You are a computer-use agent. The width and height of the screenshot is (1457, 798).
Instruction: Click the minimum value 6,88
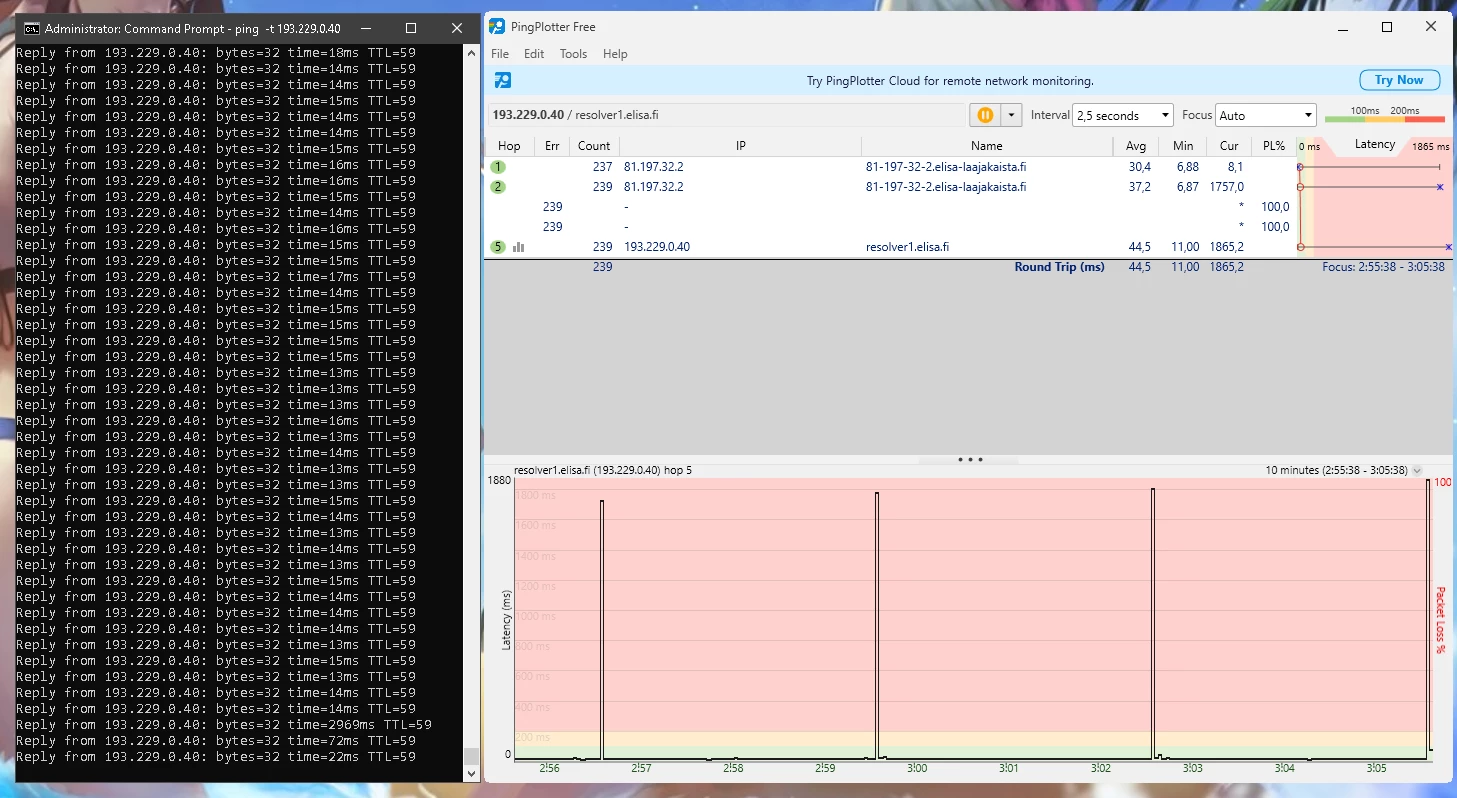click(x=1188, y=167)
